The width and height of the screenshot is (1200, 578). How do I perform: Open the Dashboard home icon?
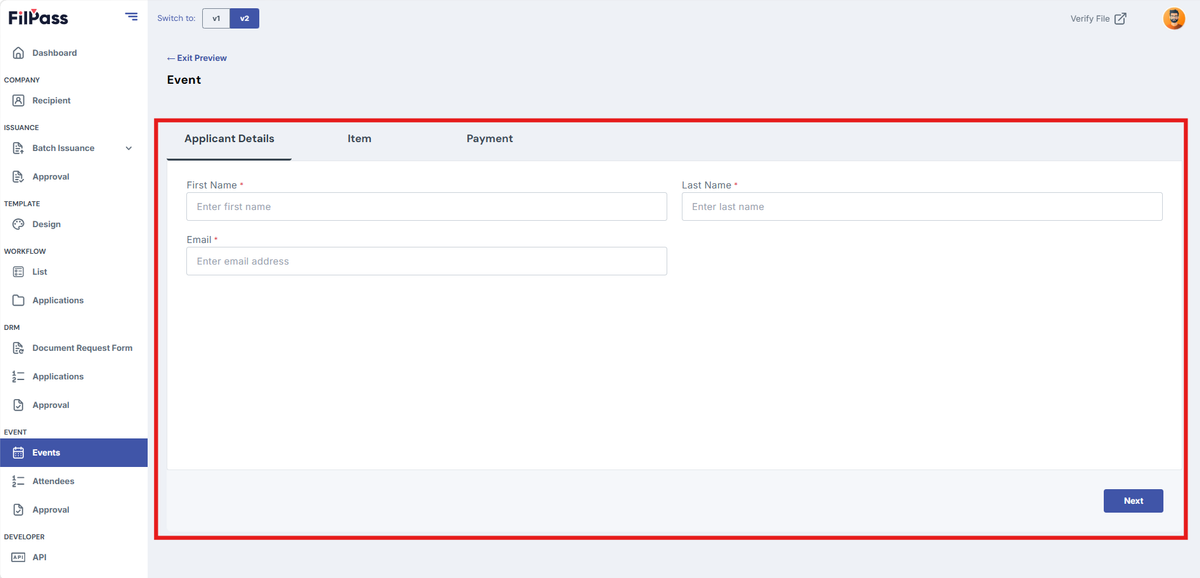(18, 53)
